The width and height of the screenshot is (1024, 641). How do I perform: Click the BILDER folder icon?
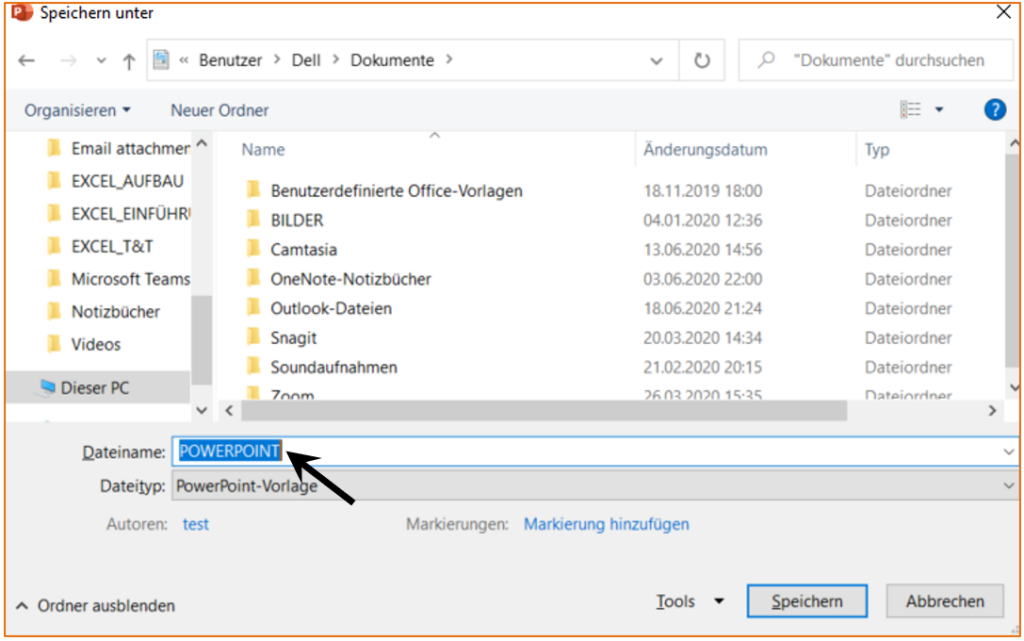click(x=253, y=219)
